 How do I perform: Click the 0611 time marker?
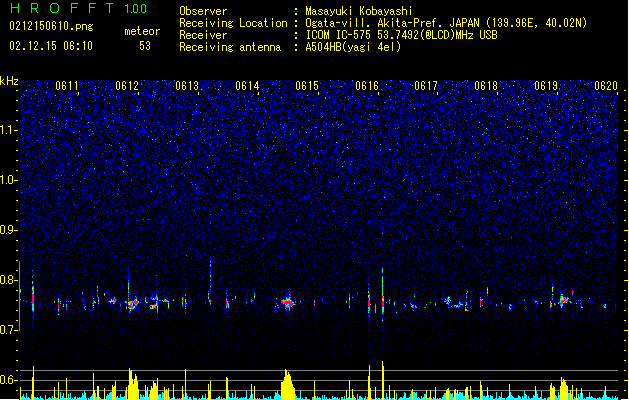pyautogui.click(x=67, y=86)
